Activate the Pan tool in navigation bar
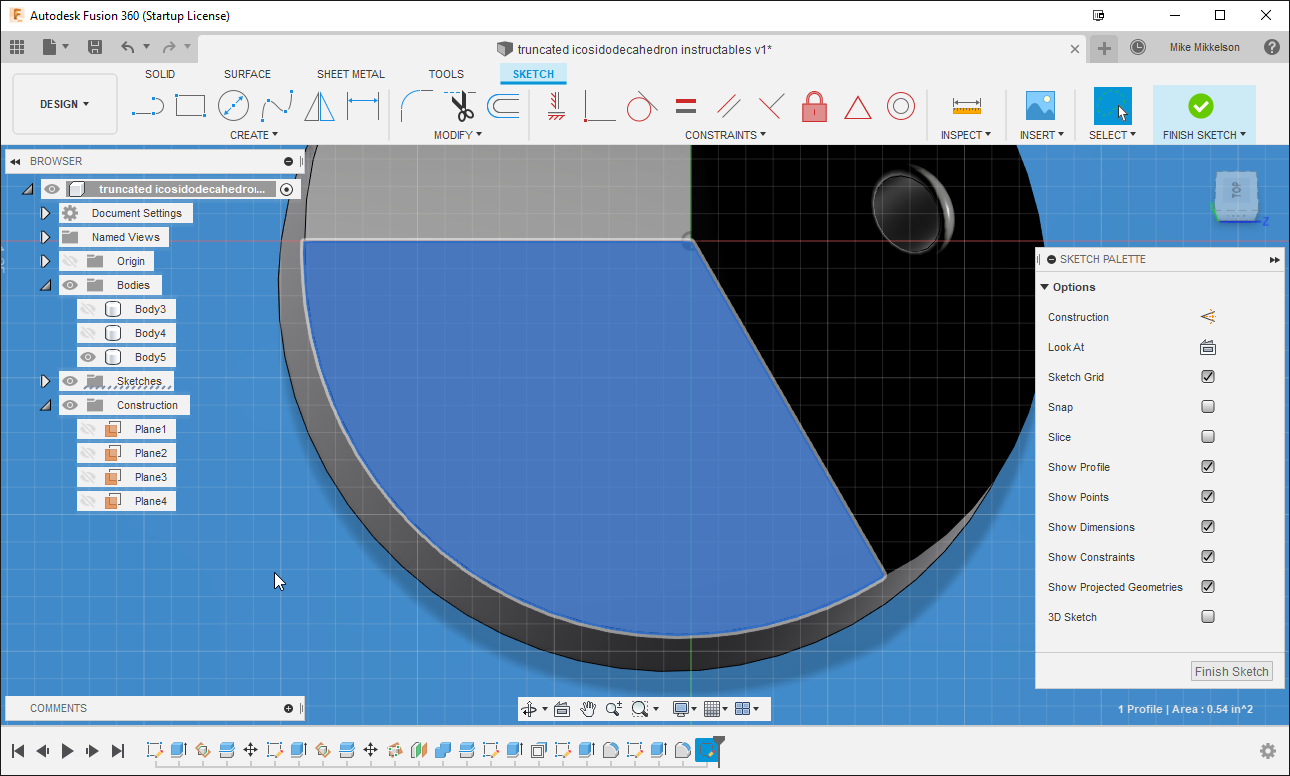The image size is (1290, 776). pyautogui.click(x=588, y=708)
